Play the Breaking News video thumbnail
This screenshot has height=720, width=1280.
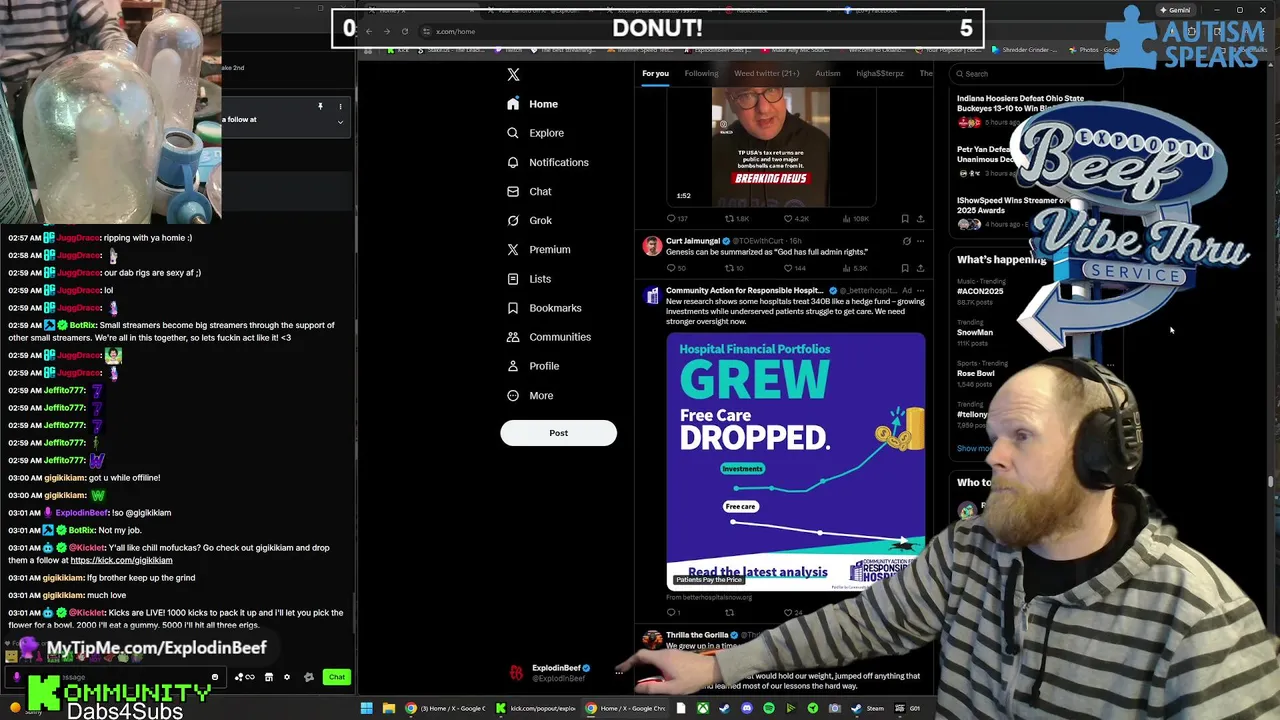click(x=770, y=146)
